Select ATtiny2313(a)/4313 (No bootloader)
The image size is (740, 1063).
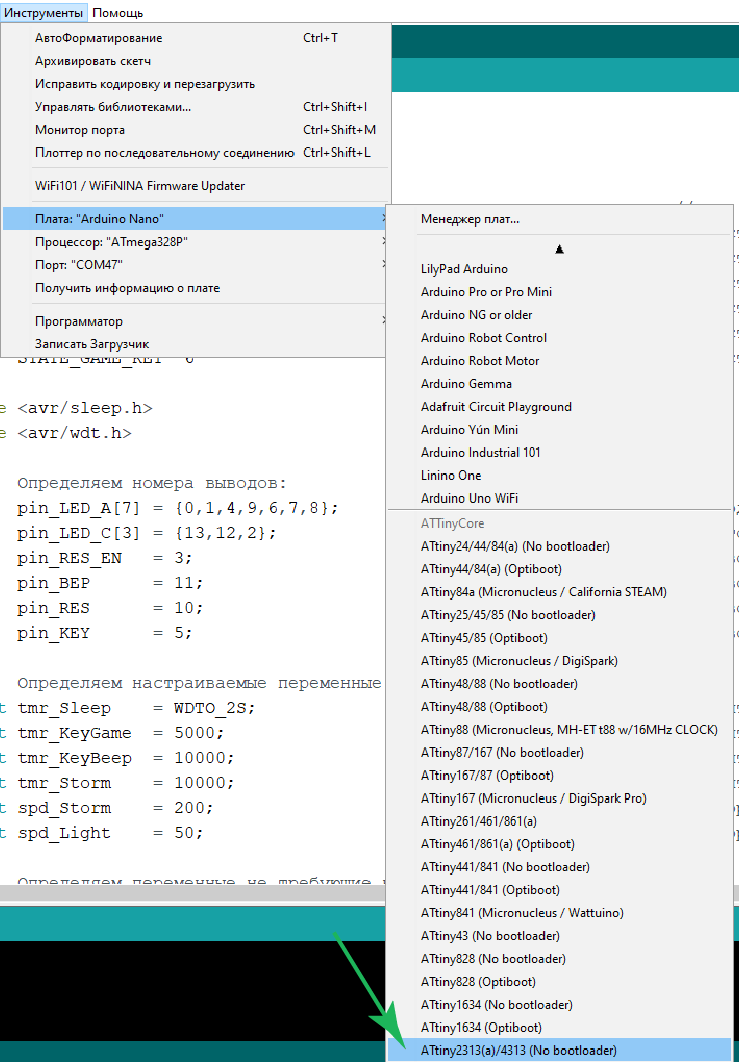tap(560, 1051)
